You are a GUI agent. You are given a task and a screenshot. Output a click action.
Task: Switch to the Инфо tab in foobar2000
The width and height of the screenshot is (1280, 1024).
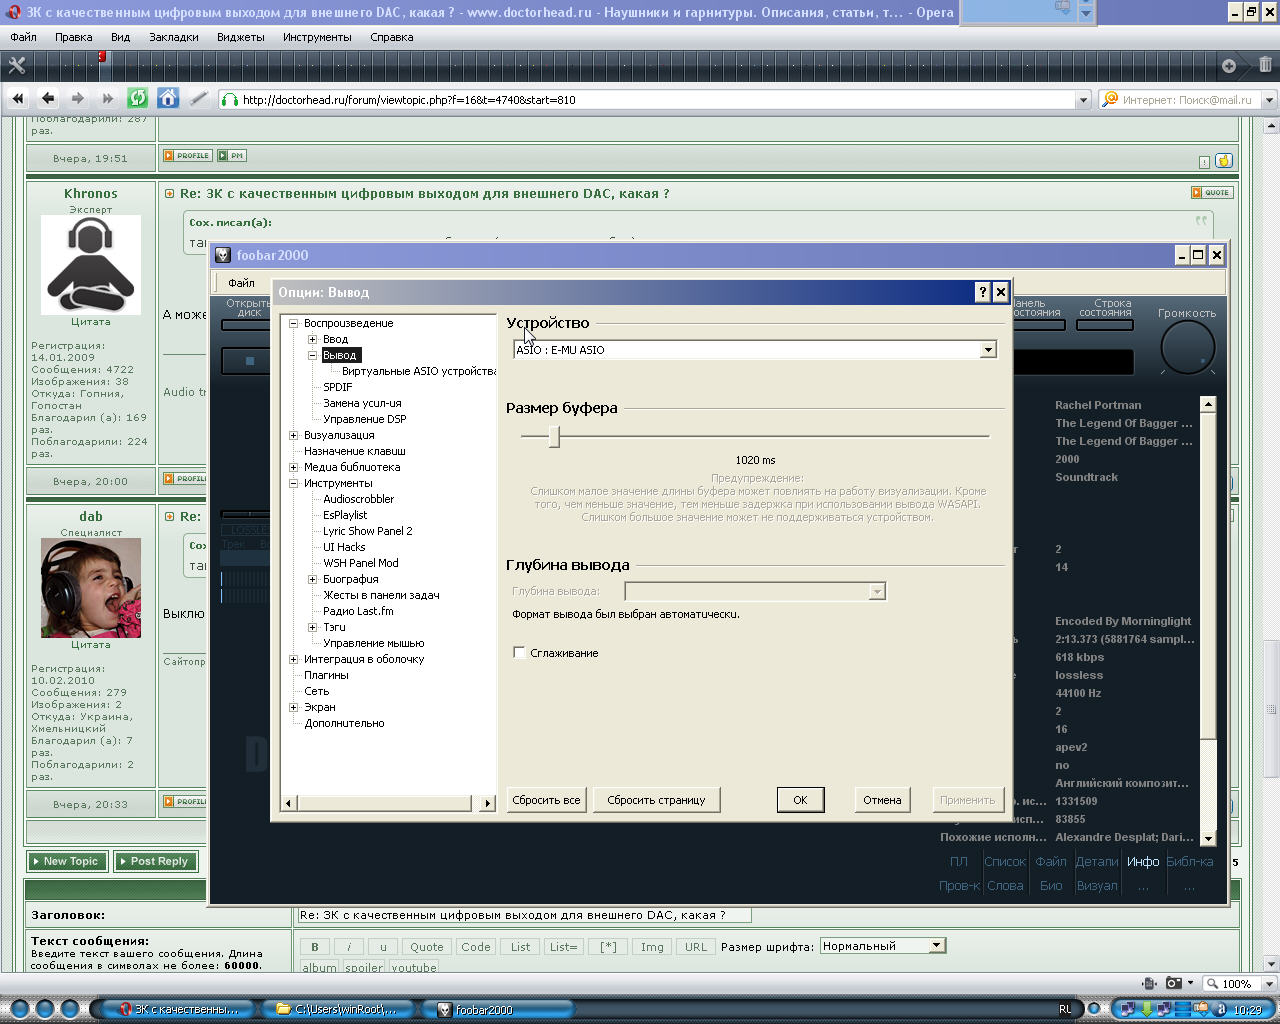point(1143,861)
